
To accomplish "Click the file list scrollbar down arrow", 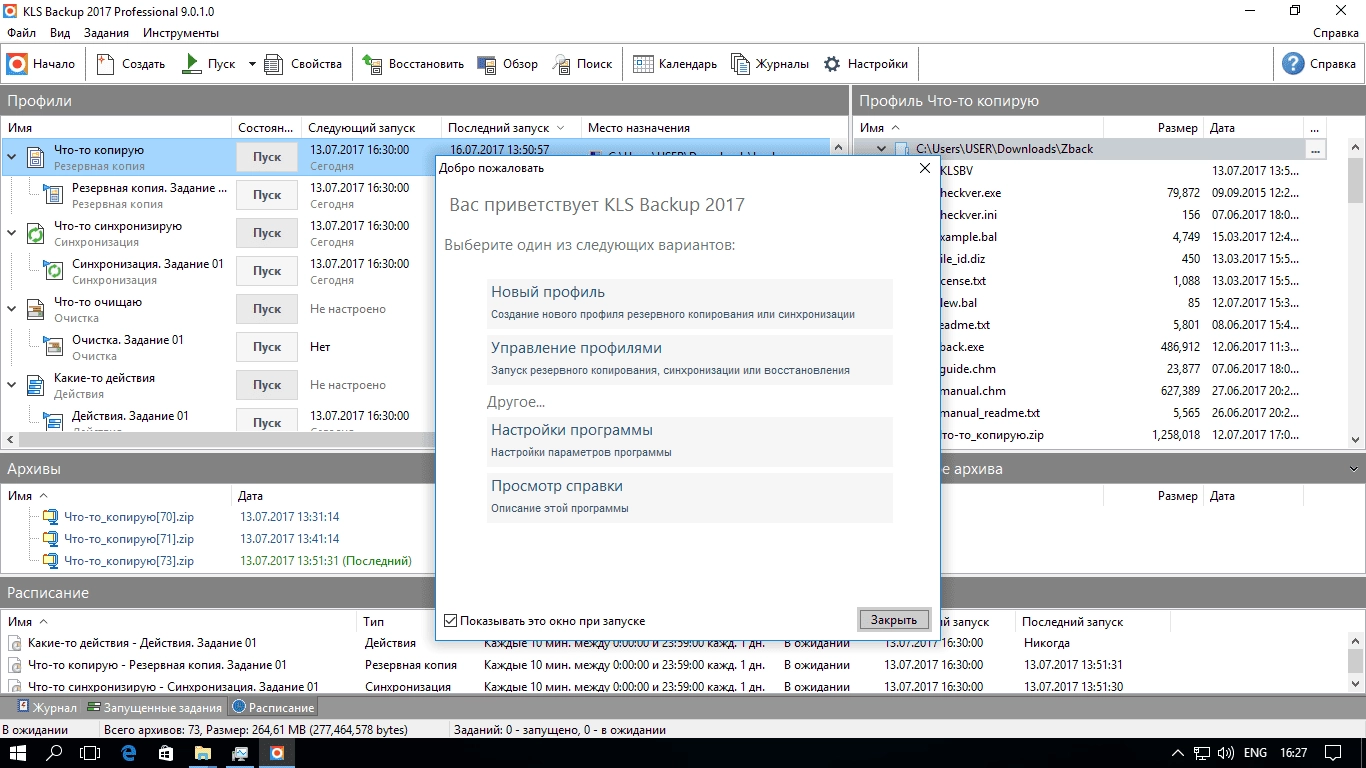I will (1356, 440).
